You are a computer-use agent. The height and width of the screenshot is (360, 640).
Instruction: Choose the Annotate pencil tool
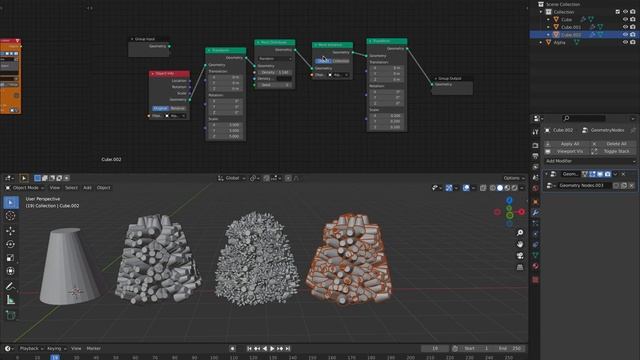pos(11,286)
